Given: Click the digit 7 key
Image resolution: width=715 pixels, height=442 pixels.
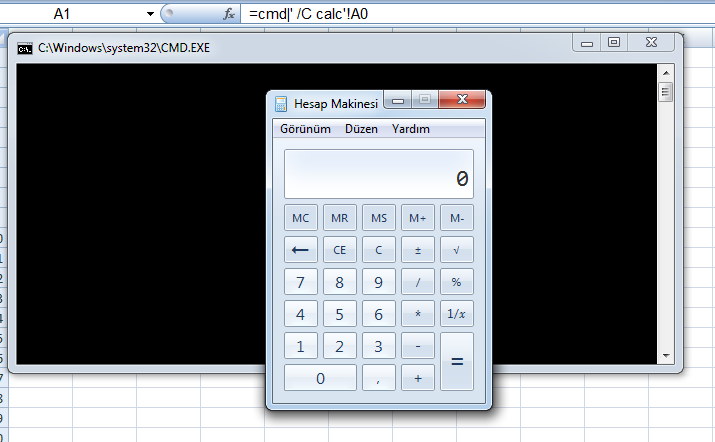Looking at the screenshot, I should tap(301, 282).
